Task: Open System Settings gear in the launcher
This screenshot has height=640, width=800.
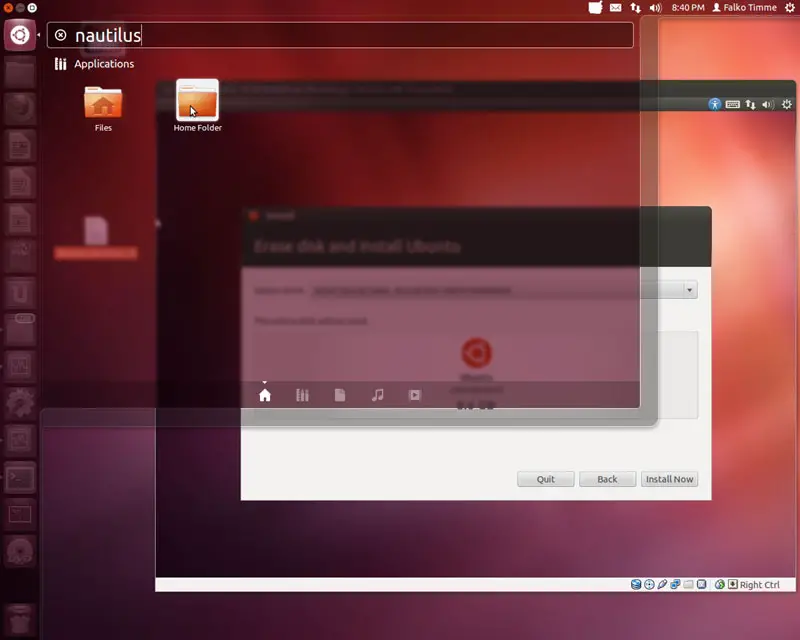Action: [20, 404]
